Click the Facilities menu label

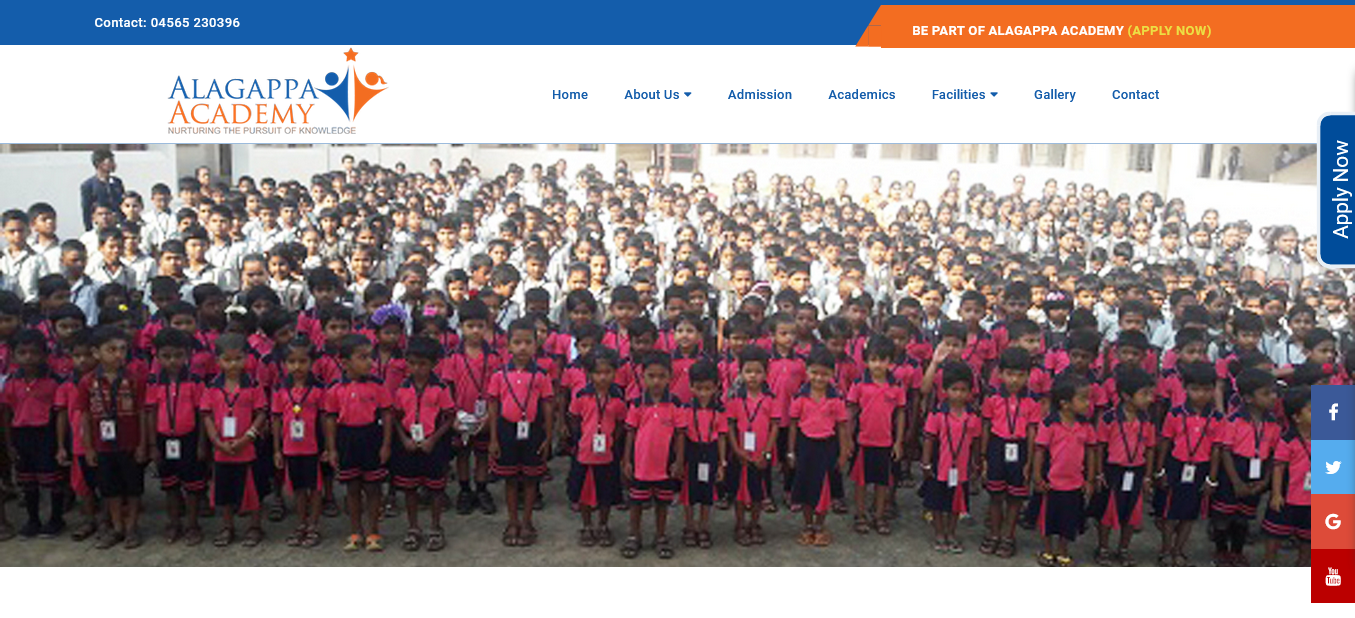pyautogui.click(x=958, y=95)
